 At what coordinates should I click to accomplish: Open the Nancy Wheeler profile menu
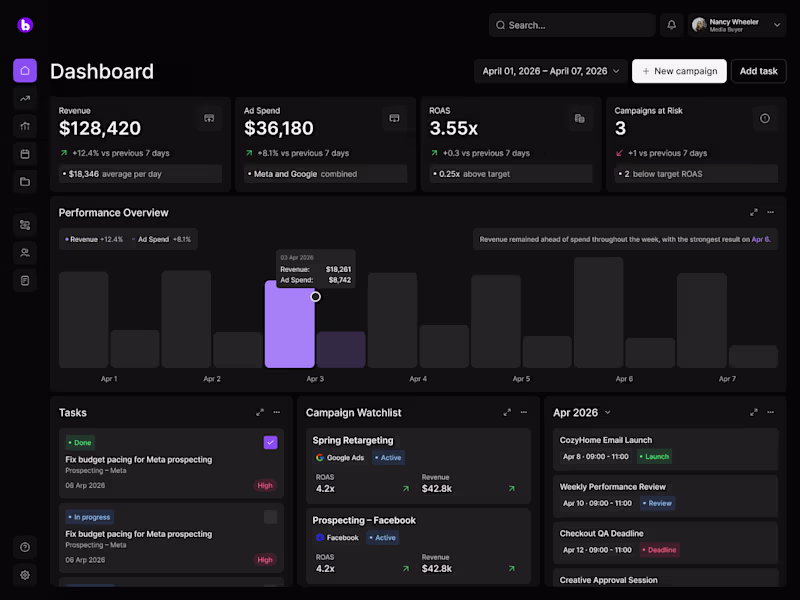coord(736,25)
